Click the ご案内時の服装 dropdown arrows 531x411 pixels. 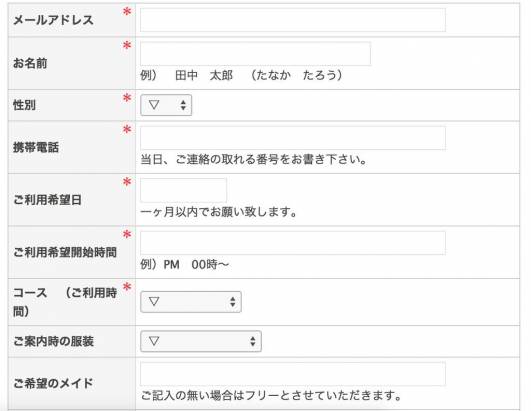pyautogui.click(x=253, y=341)
